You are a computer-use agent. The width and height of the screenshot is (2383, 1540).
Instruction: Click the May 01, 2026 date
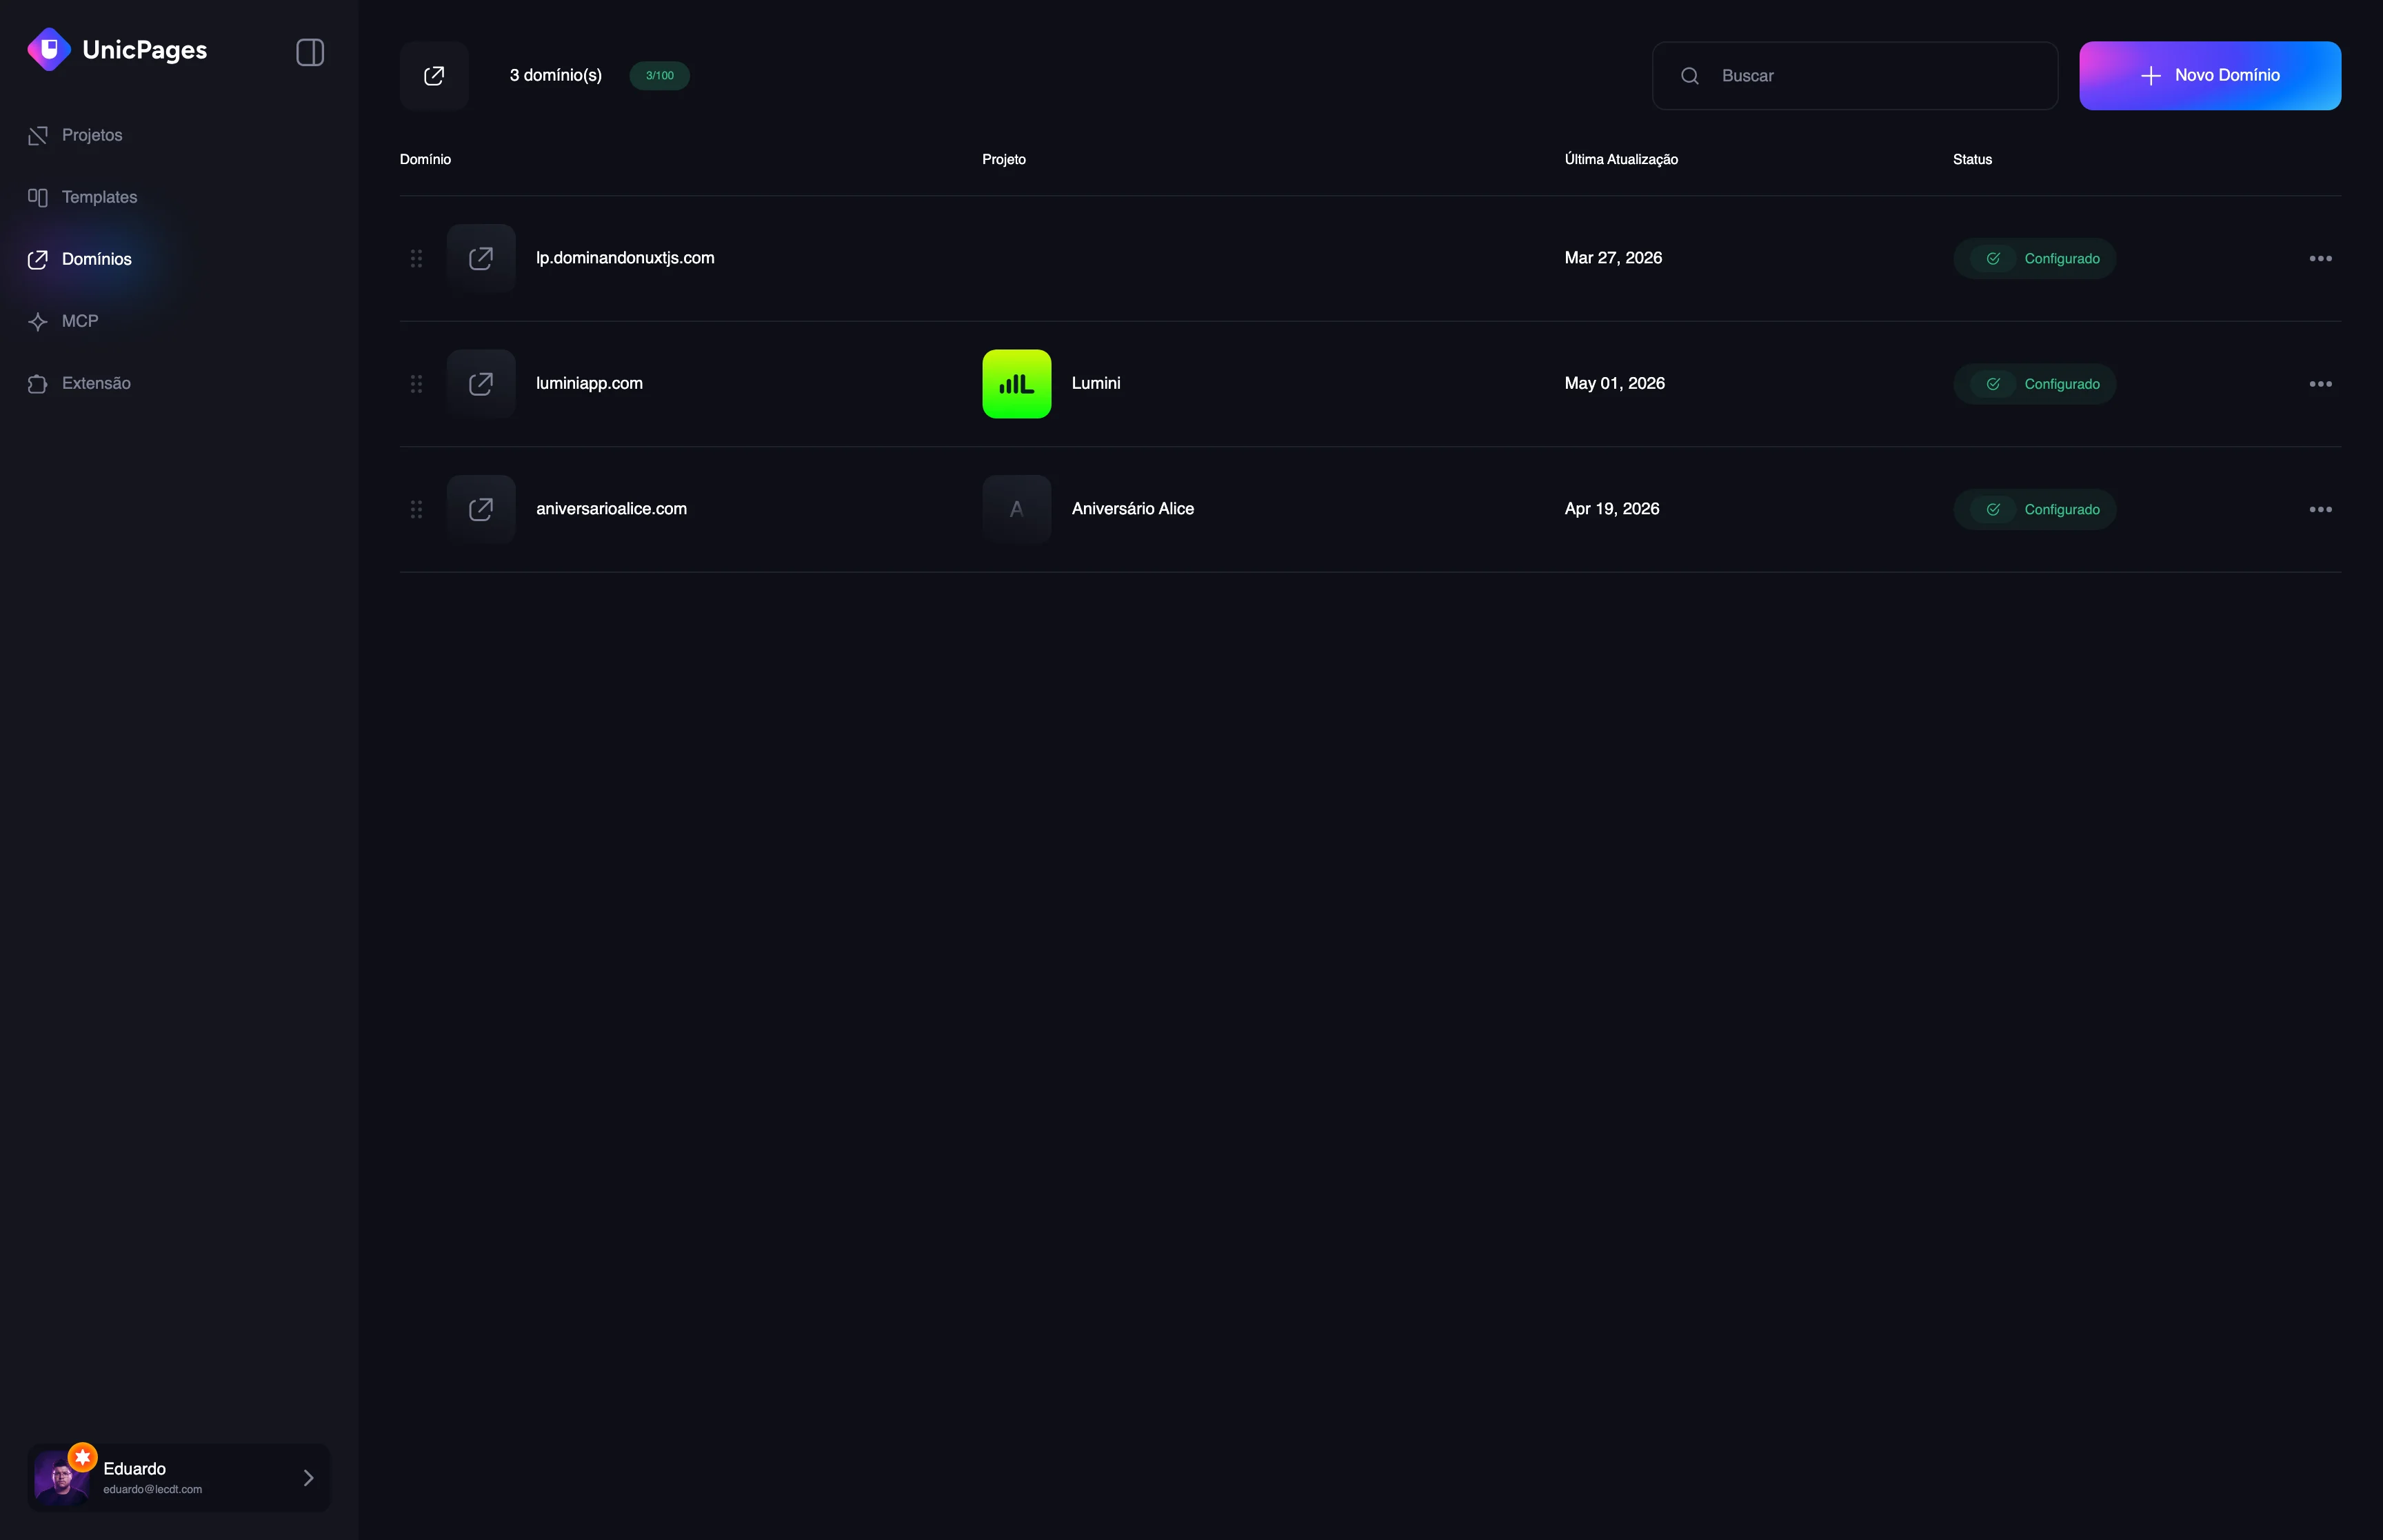tap(1614, 384)
